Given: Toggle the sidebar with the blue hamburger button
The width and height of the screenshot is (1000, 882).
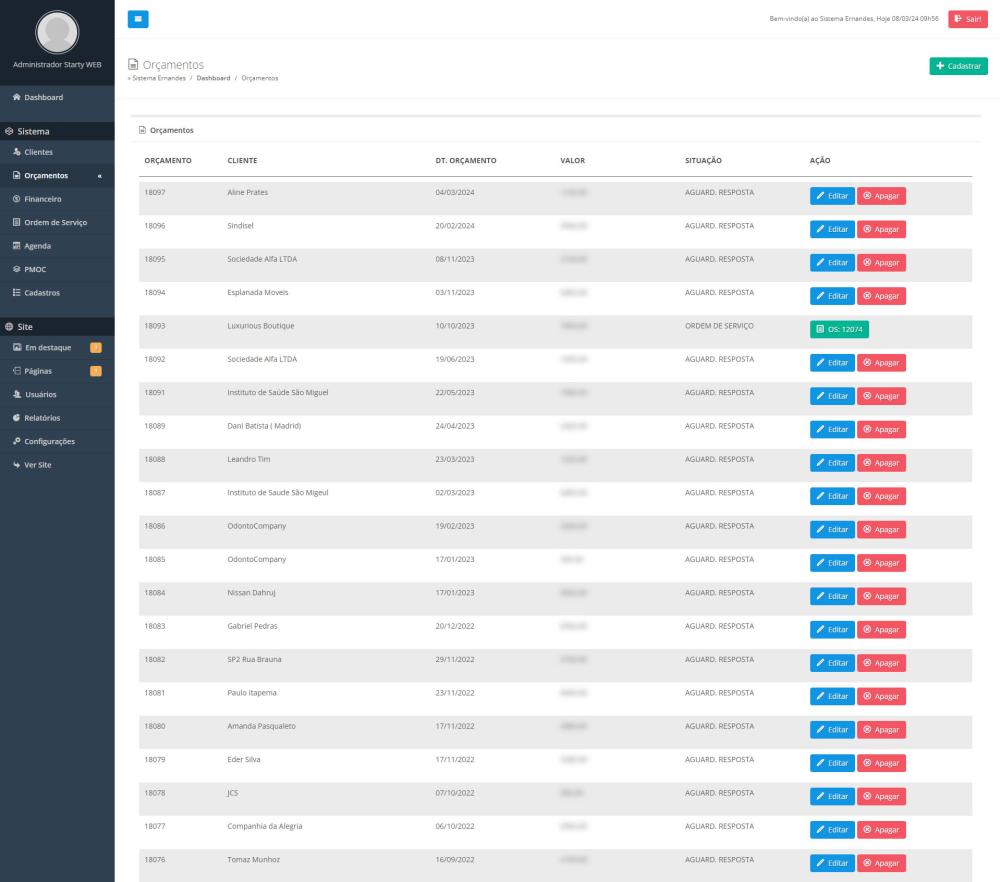Looking at the screenshot, I should (137, 19).
